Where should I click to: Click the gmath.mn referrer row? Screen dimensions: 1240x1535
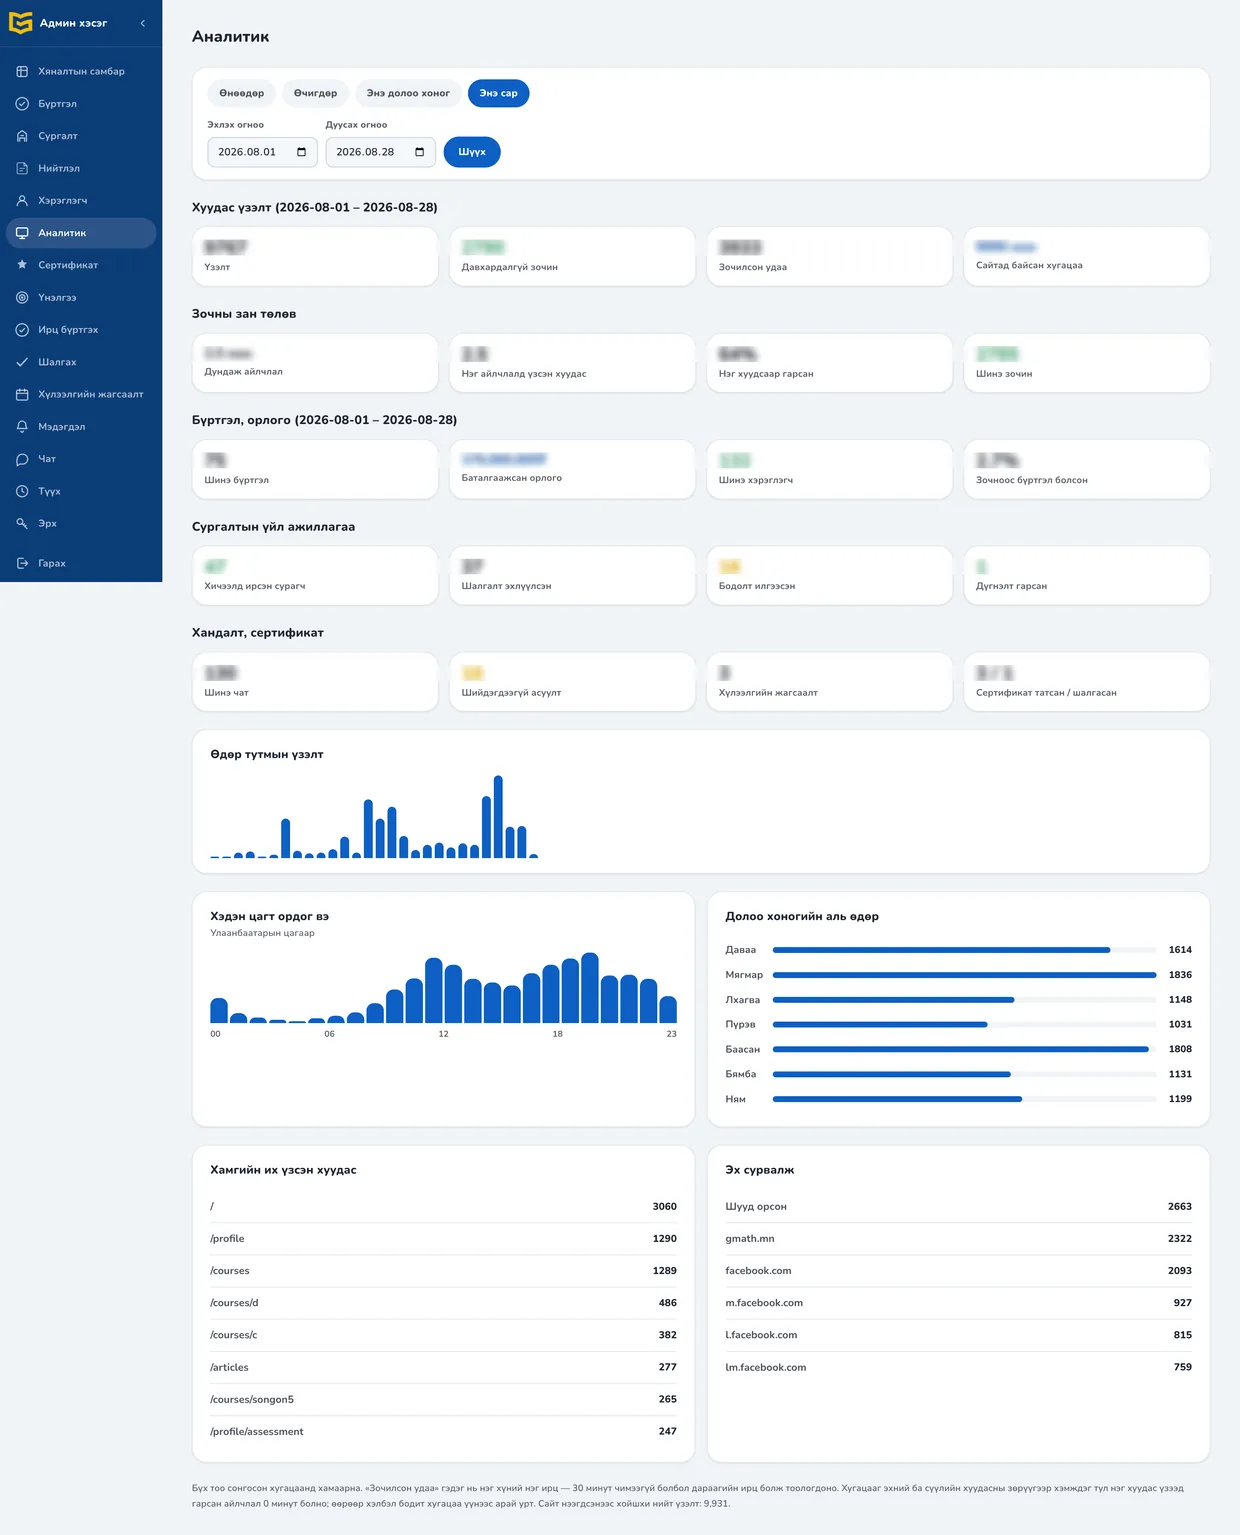tap(958, 1239)
